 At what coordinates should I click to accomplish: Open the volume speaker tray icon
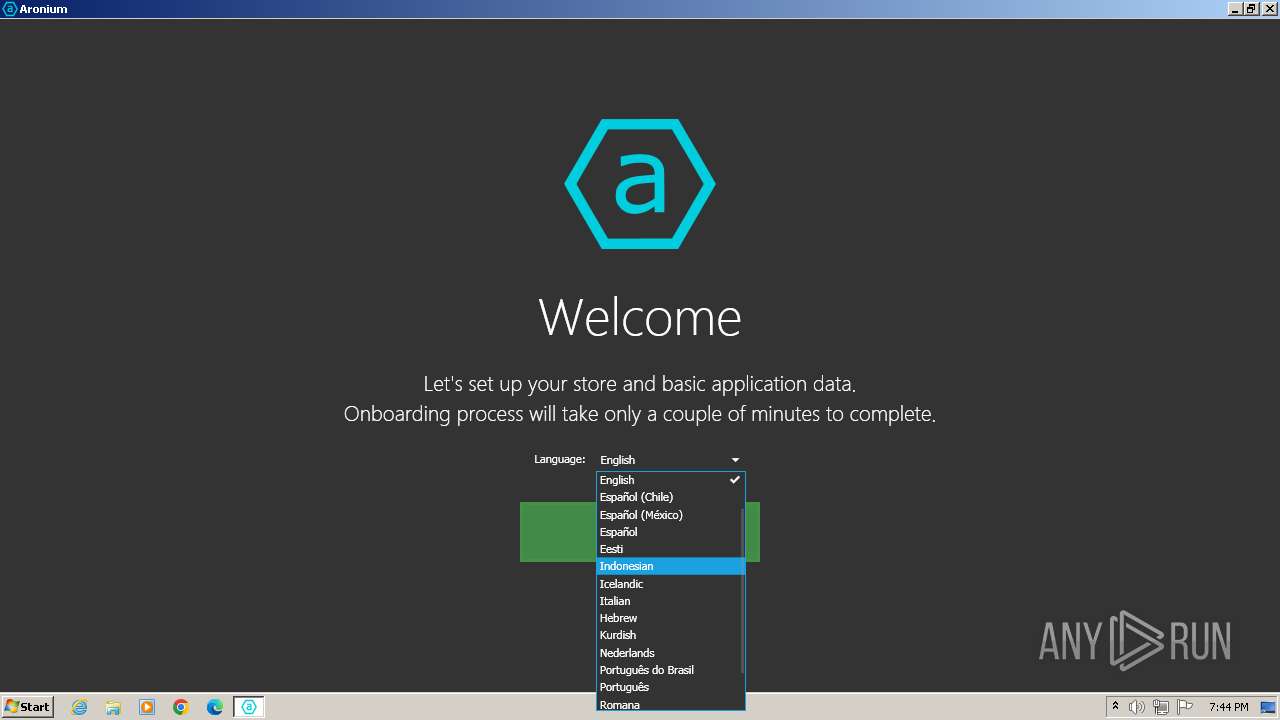coord(1137,707)
